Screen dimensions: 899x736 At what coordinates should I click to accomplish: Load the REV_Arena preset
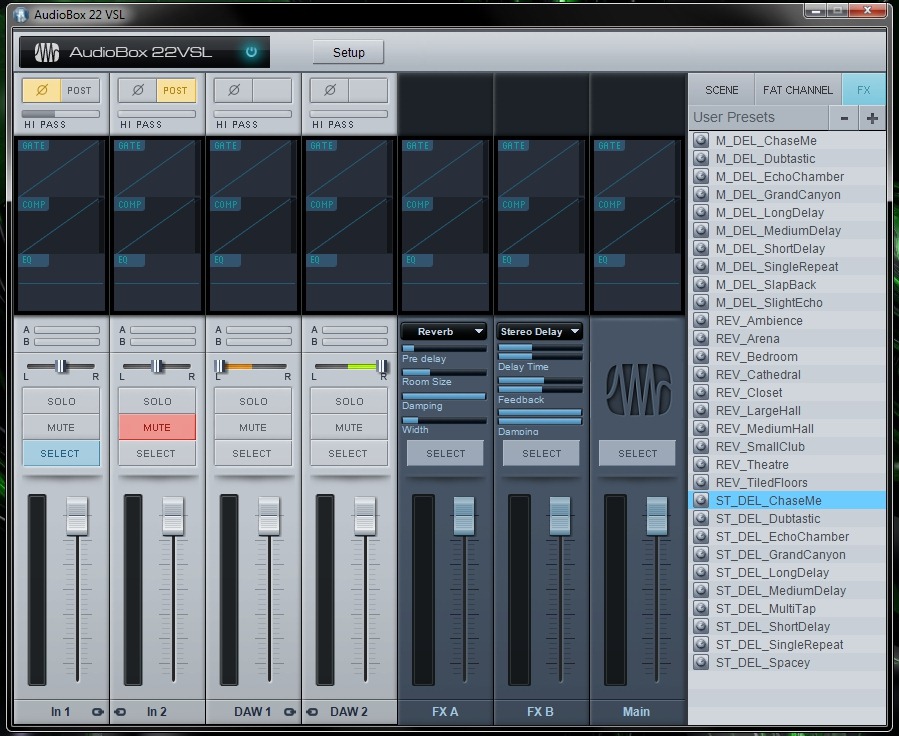(x=787, y=338)
